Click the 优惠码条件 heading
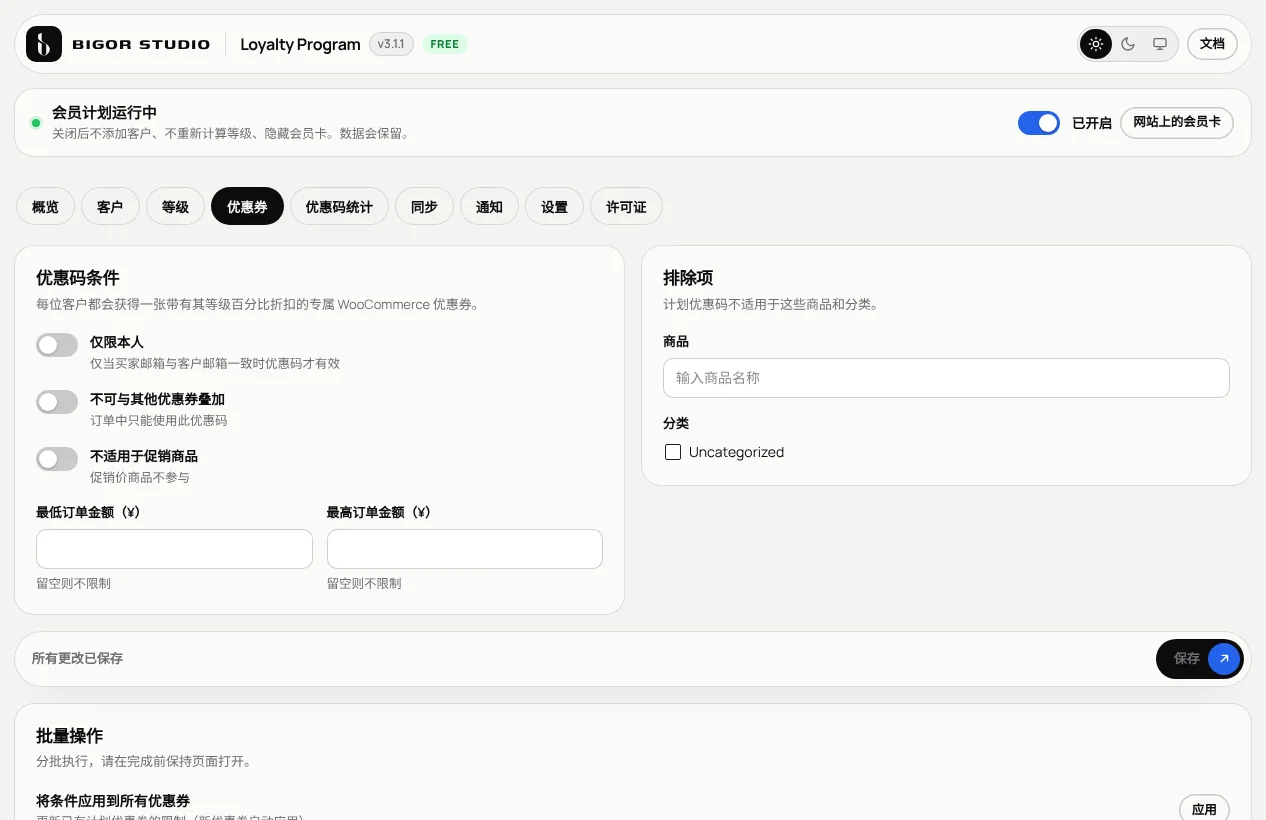1266x820 pixels. 78,278
